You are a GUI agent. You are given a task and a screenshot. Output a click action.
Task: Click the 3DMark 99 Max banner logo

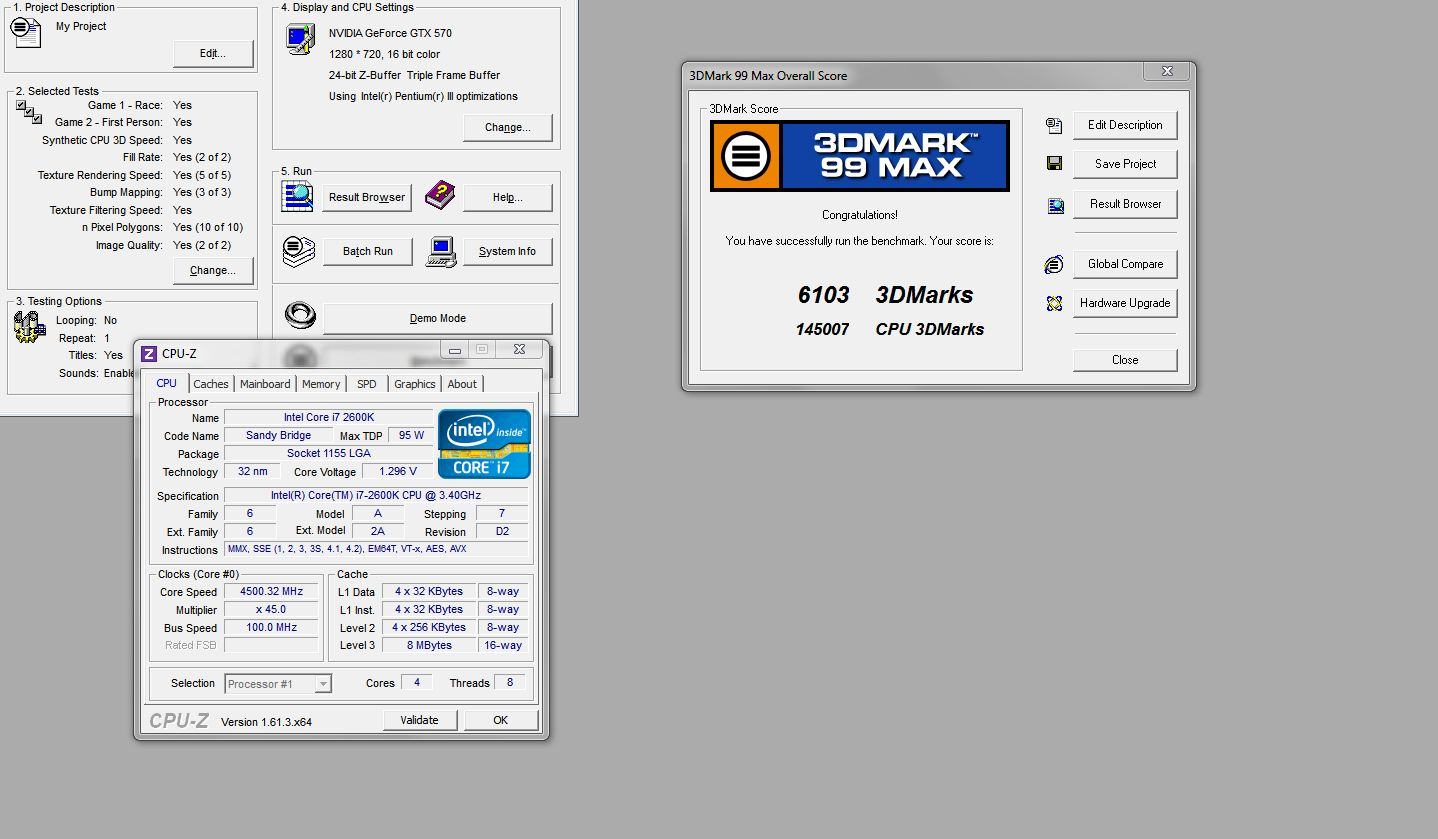pyautogui.click(x=859, y=156)
